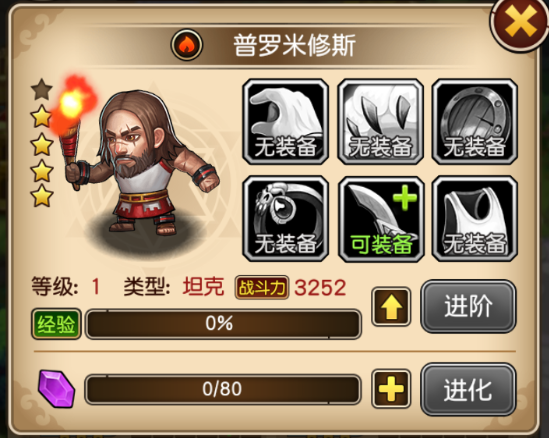Open the round shield equipment slot
Image resolution: width=549 pixels, height=438 pixels.
tap(475, 121)
